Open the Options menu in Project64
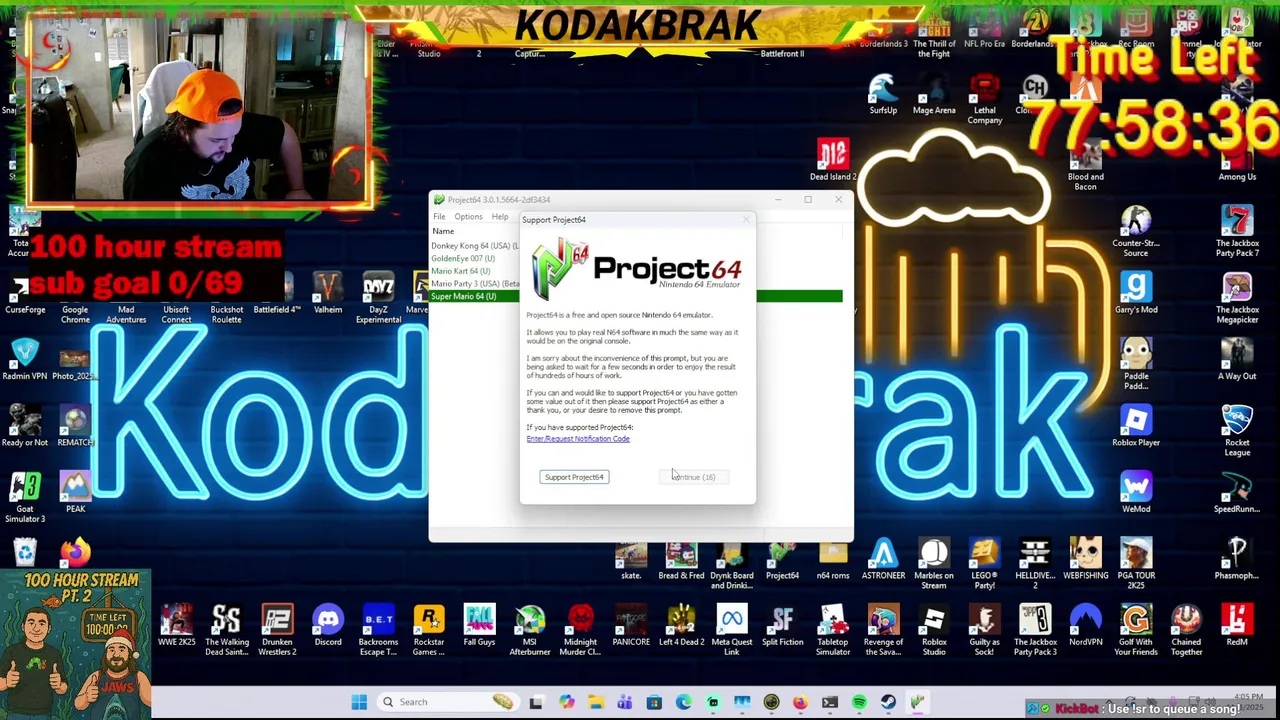 point(468,217)
